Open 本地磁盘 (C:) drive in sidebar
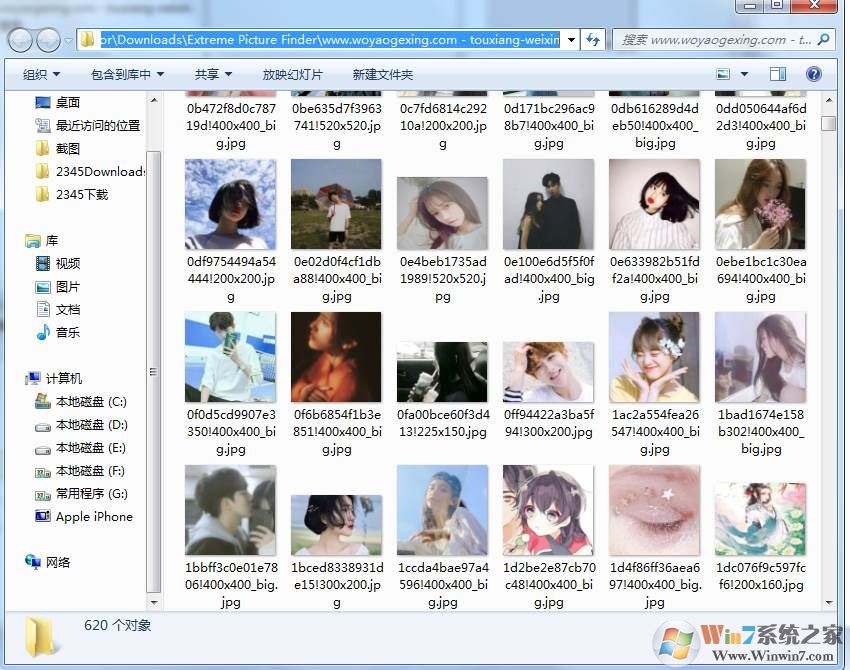850x670 pixels. coord(90,402)
